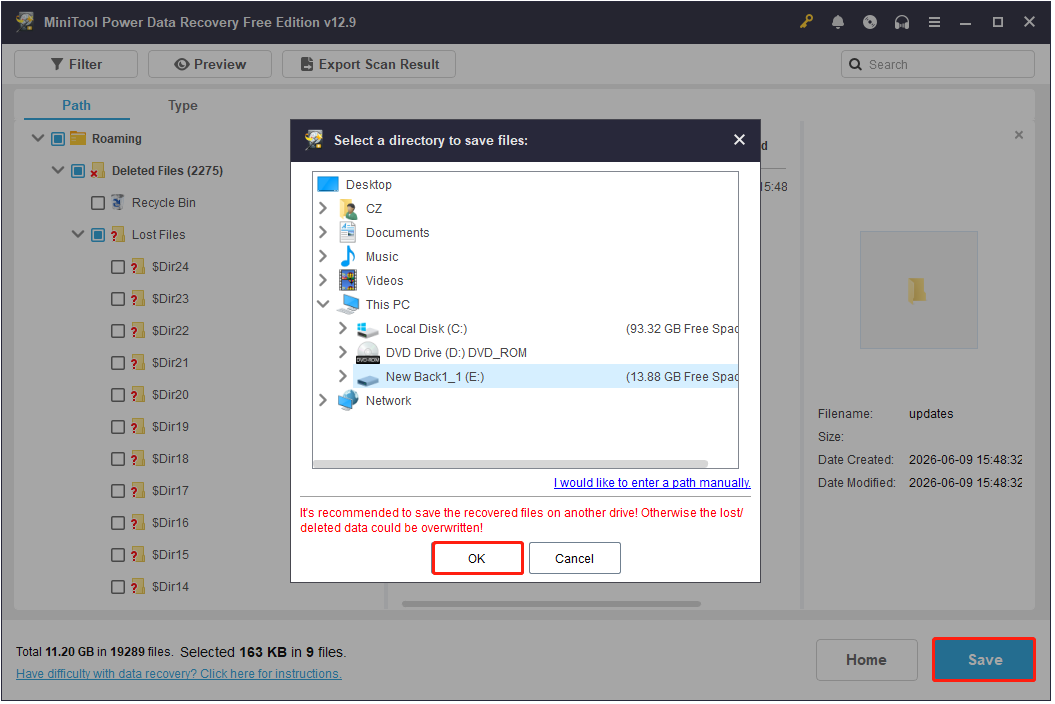Image resolution: width=1055 pixels, height=704 pixels.
Task: Select the DVD Drive (D:) disc icon
Action: (368, 353)
